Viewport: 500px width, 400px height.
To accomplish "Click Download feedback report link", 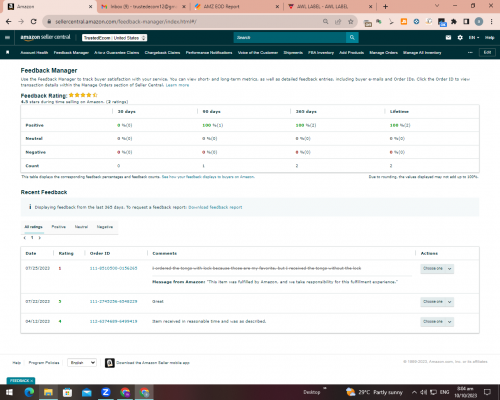I will [215, 207].
